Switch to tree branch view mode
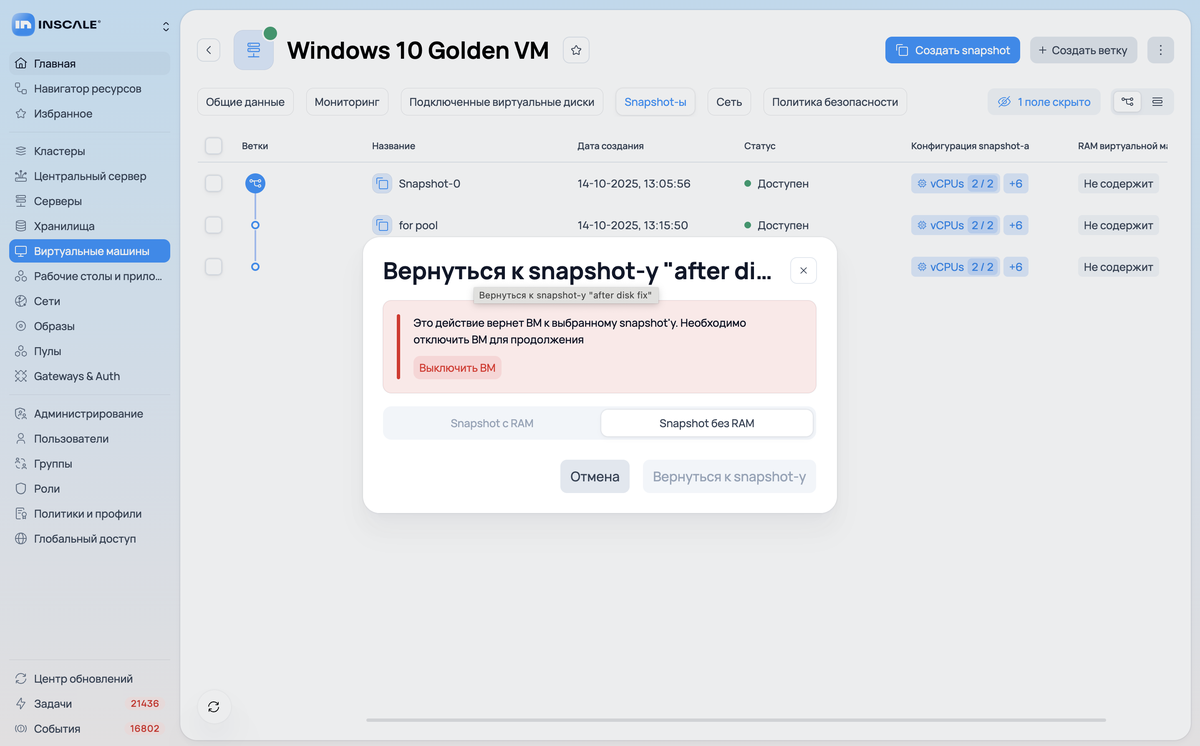 [1128, 101]
